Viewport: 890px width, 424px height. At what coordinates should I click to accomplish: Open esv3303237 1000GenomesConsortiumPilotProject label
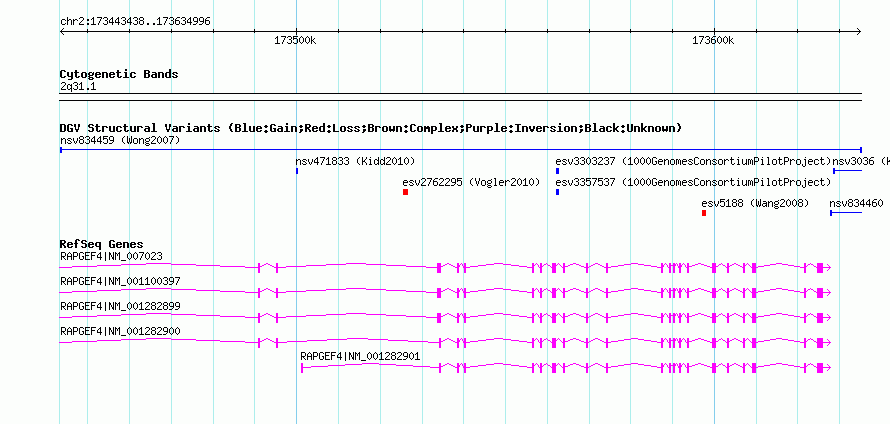(x=693, y=161)
